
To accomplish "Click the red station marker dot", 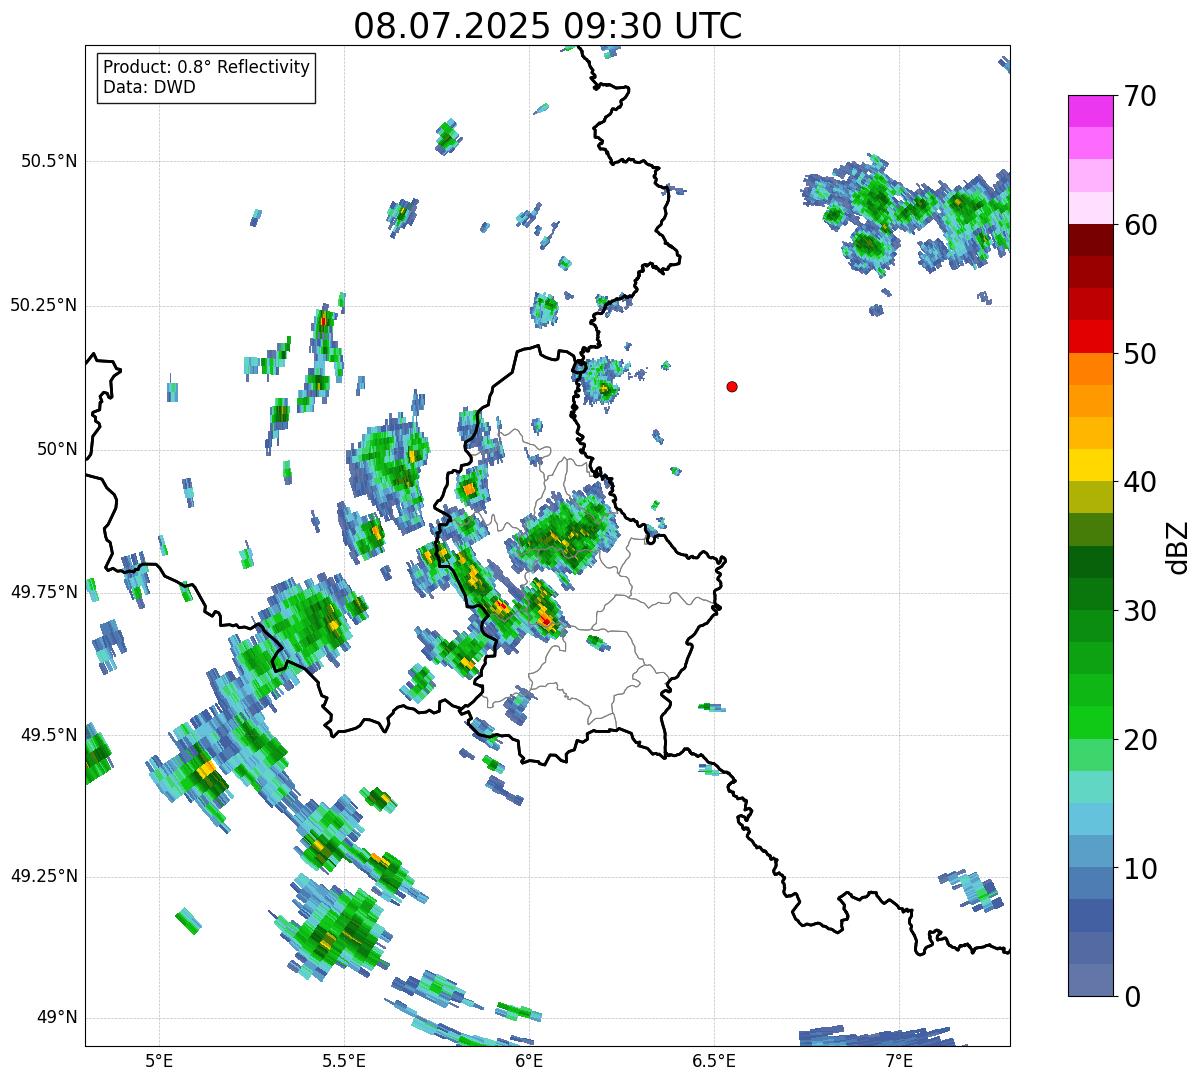I will (x=732, y=386).
